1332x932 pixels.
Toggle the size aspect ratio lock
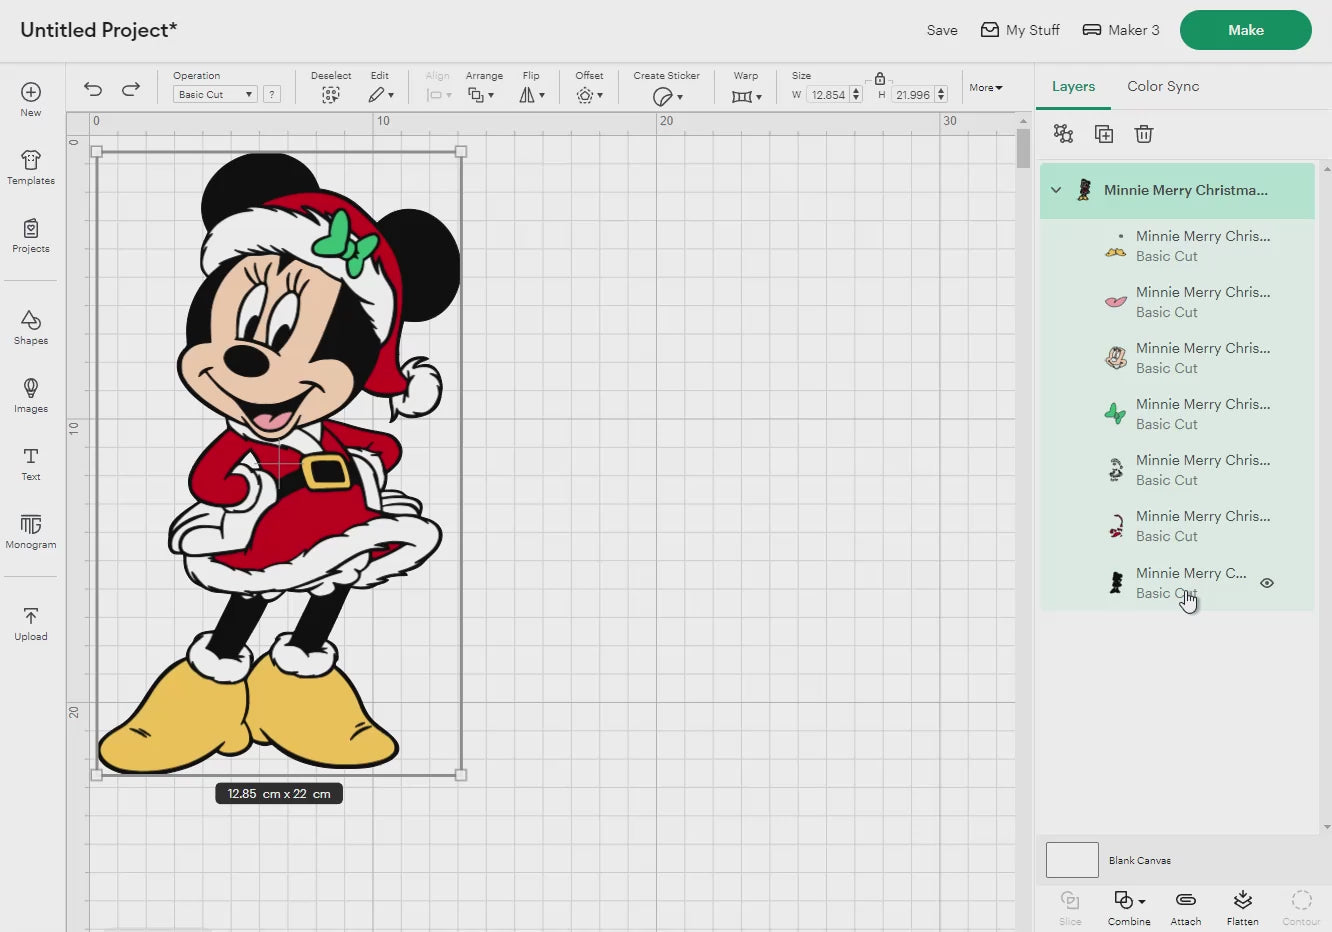pos(880,78)
